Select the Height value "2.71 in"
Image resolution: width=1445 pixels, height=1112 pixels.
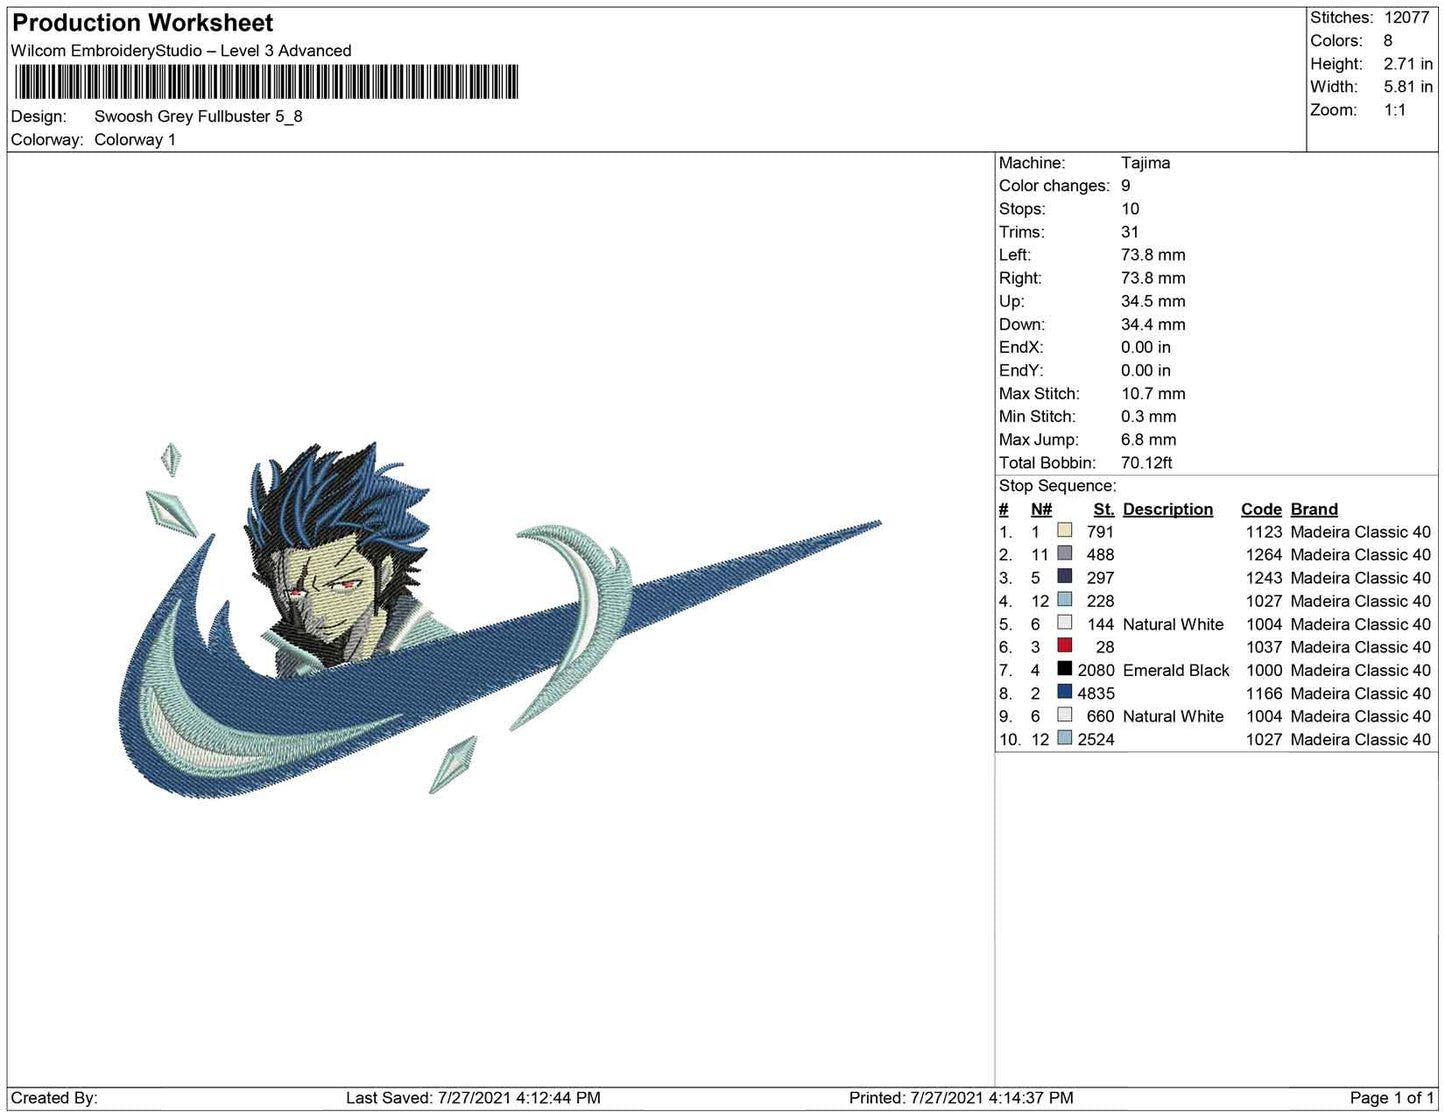[x=1408, y=64]
